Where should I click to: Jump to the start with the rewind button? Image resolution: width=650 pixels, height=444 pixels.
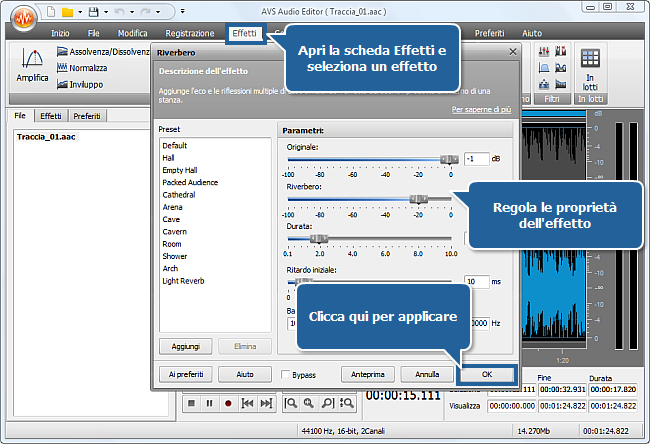click(247, 403)
